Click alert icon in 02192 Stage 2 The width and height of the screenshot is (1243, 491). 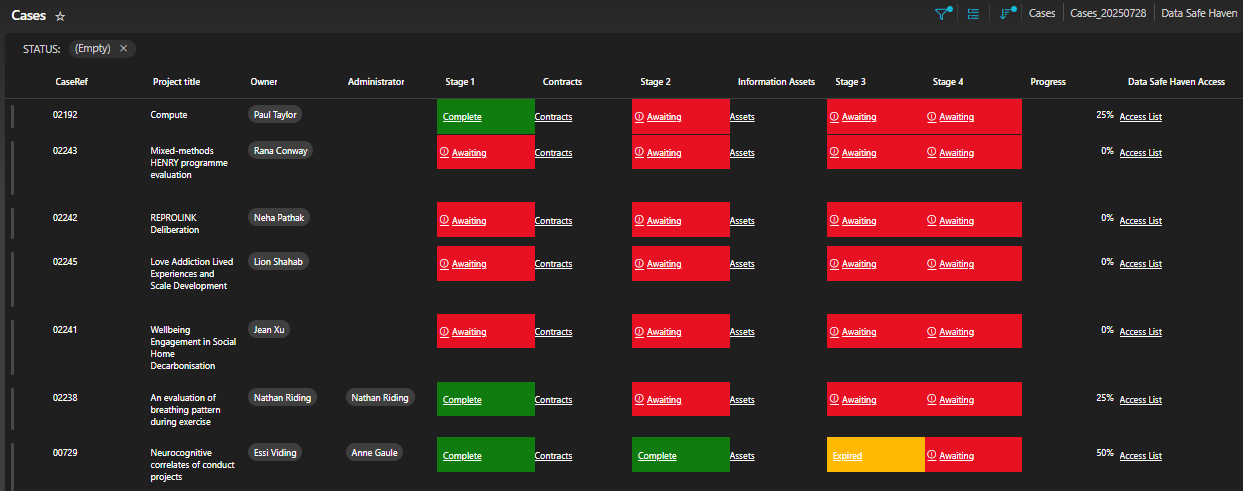coord(639,117)
